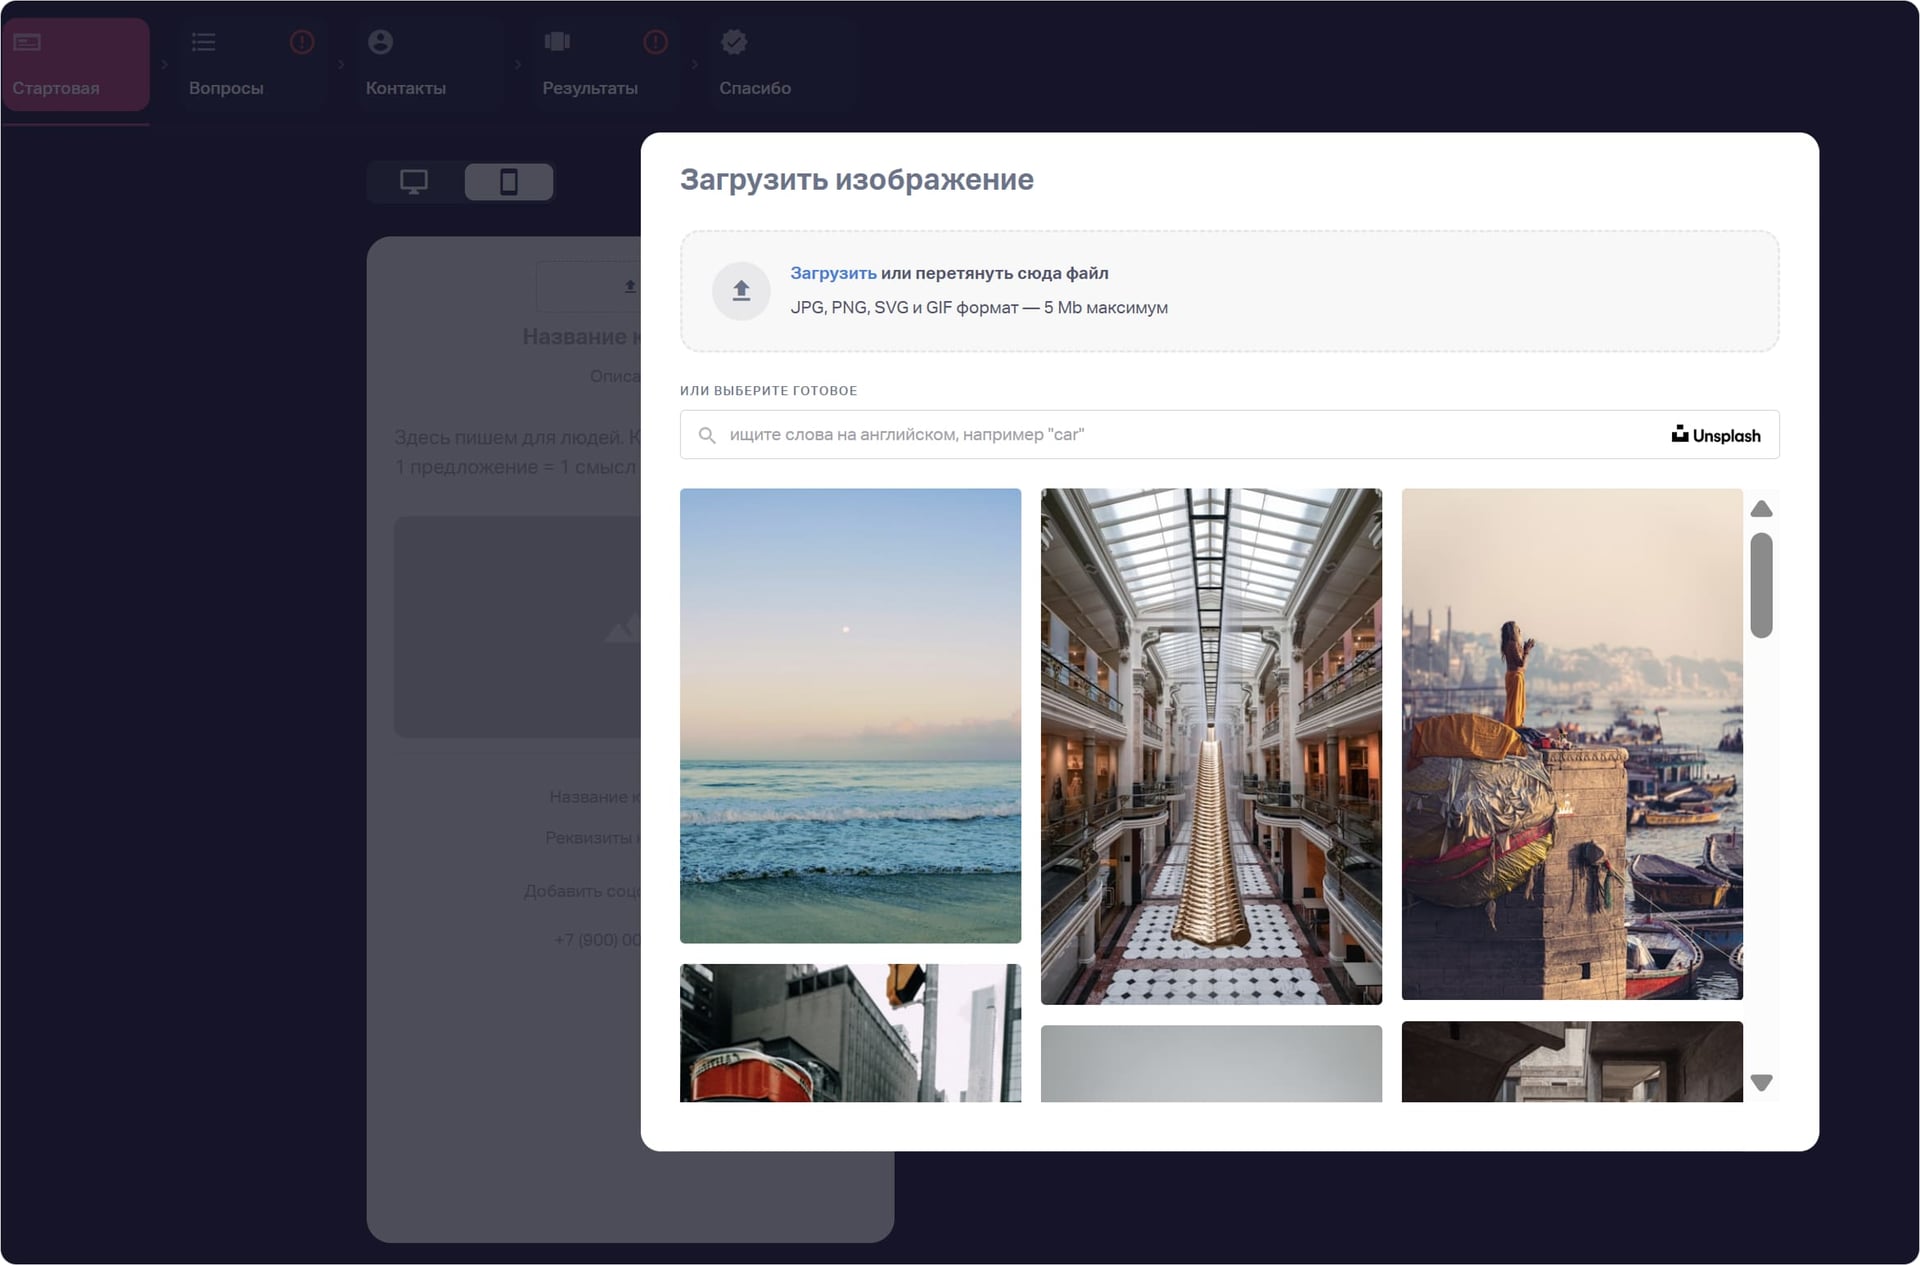Choose the shopping arcade interior photo
Viewport: 1920px width, 1265px height.
[x=1211, y=745]
